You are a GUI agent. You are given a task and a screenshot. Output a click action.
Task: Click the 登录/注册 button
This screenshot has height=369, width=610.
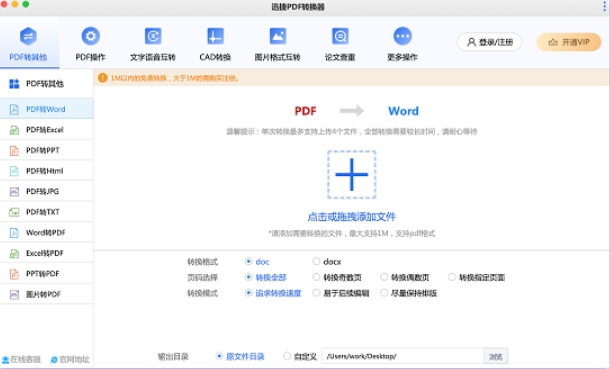[x=489, y=42]
